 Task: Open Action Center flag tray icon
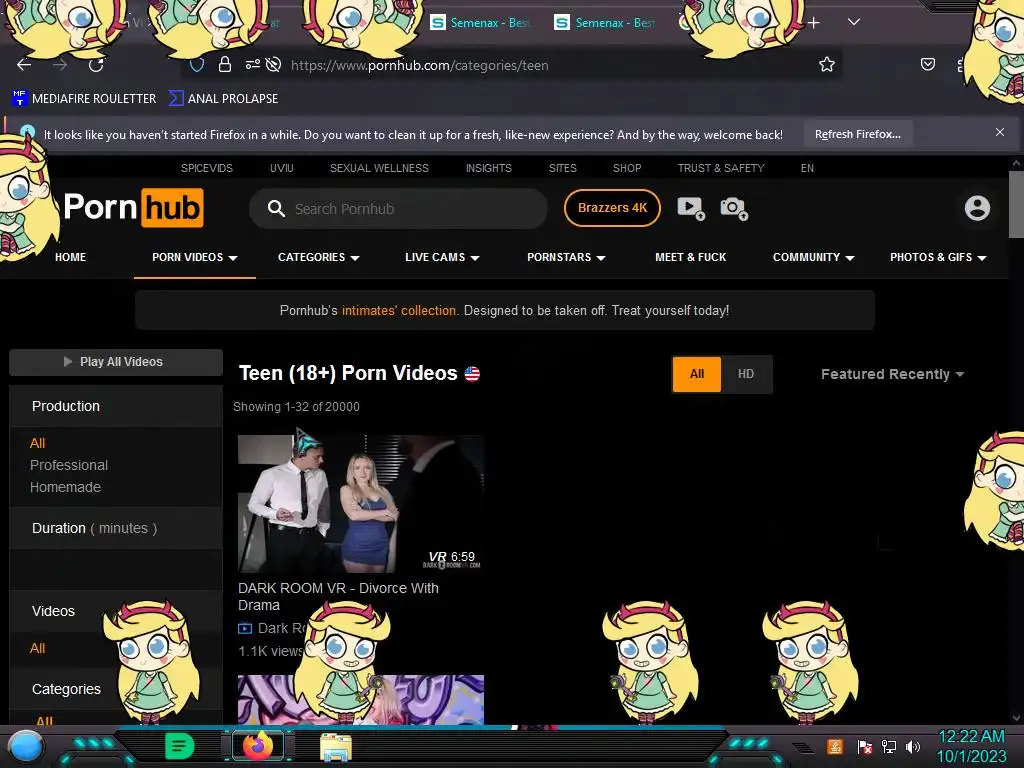(x=865, y=746)
